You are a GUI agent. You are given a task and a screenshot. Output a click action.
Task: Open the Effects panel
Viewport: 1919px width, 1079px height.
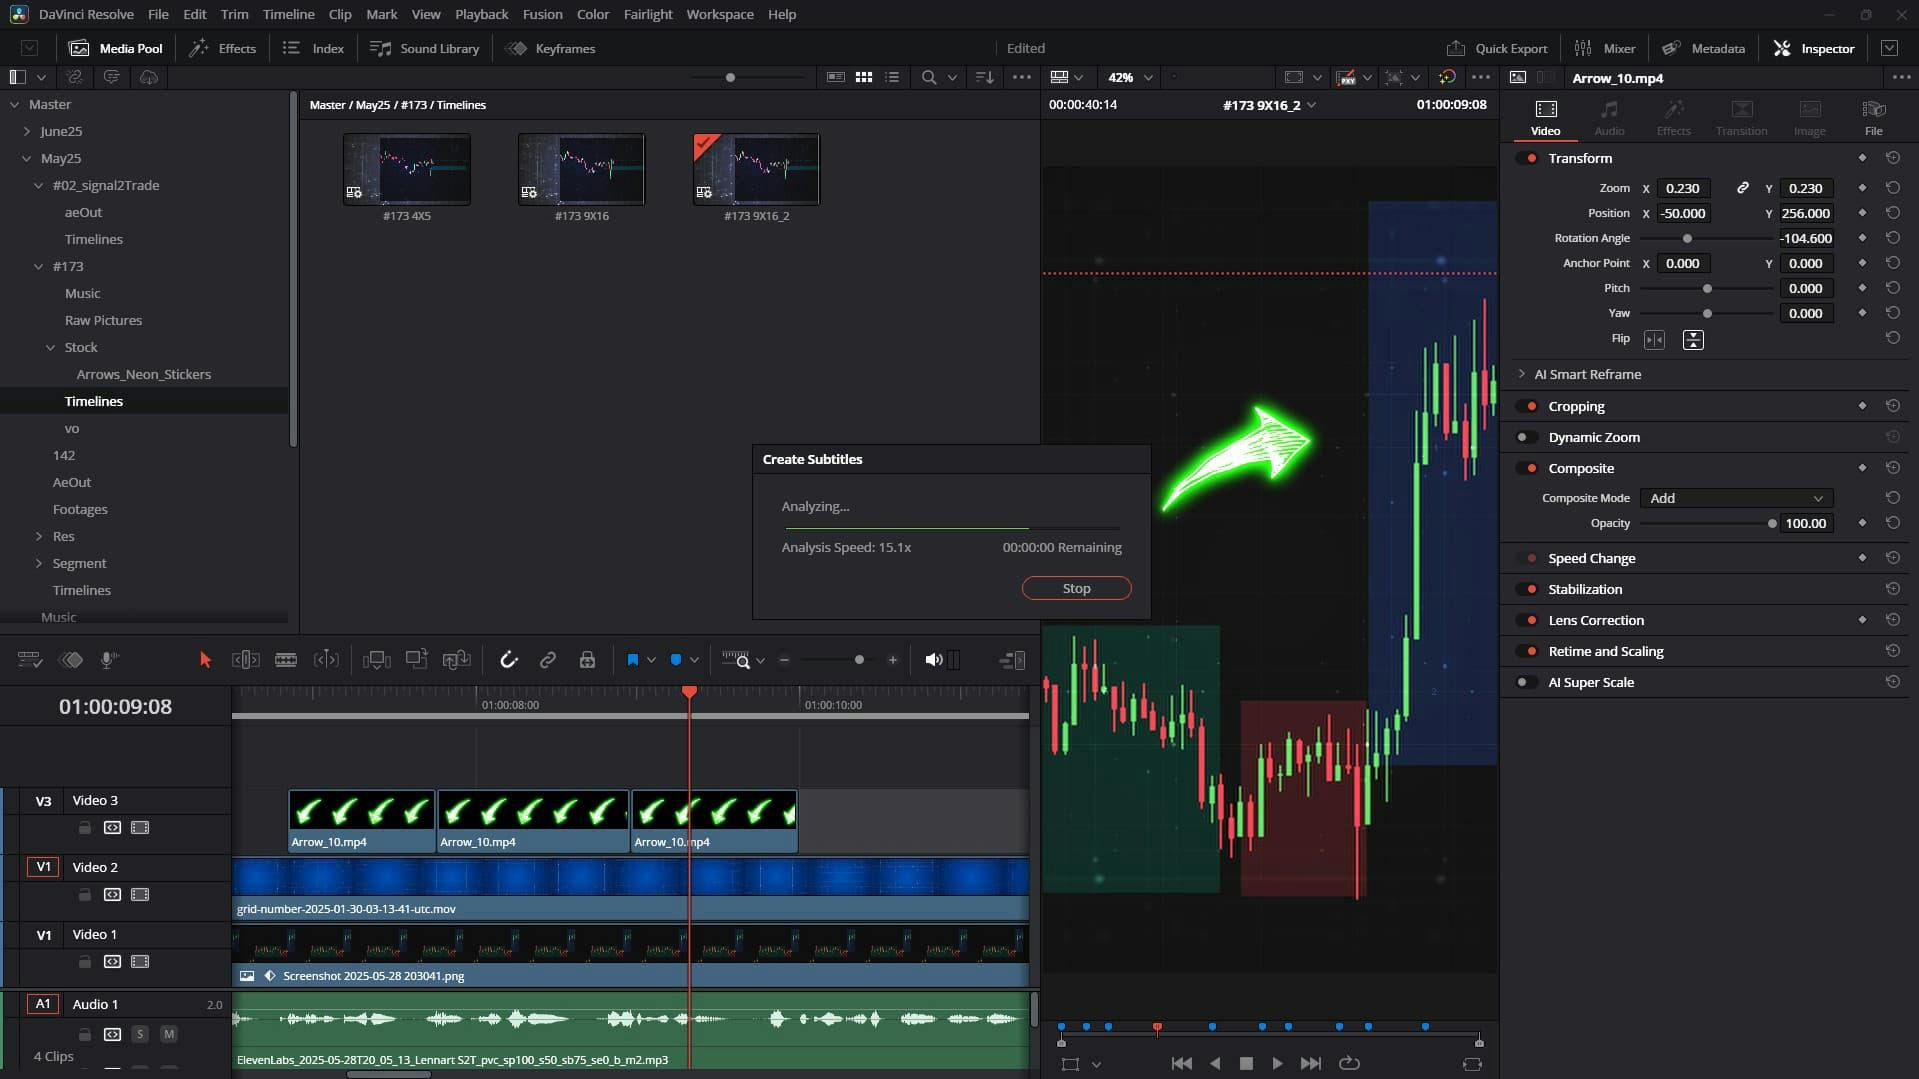[x=222, y=48]
